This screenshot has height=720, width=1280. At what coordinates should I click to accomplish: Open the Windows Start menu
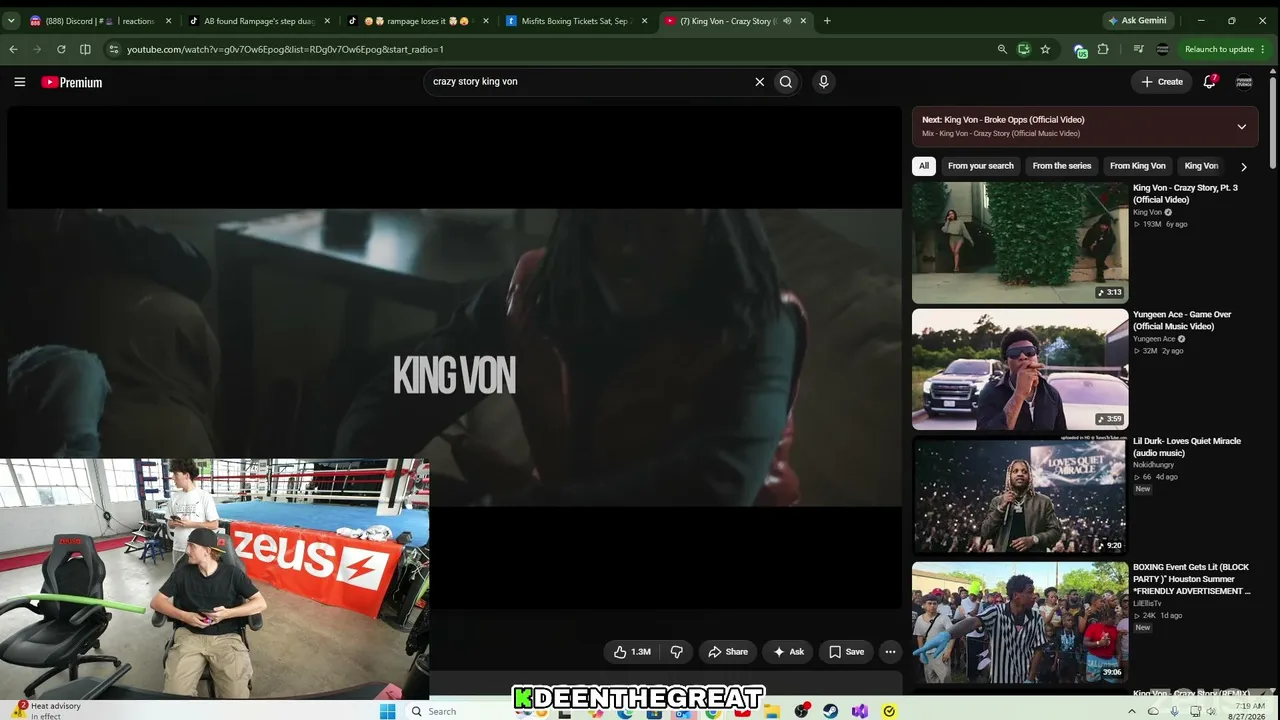[x=388, y=712]
